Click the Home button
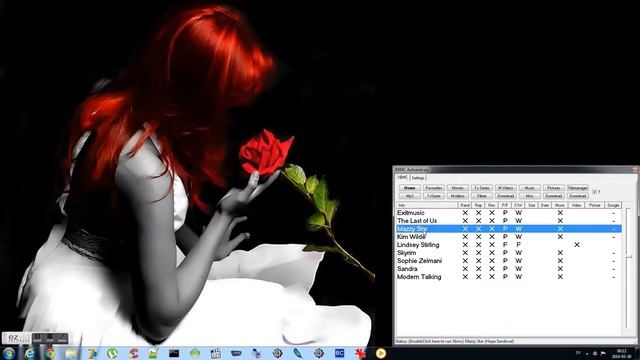The image size is (640, 360). (409, 188)
